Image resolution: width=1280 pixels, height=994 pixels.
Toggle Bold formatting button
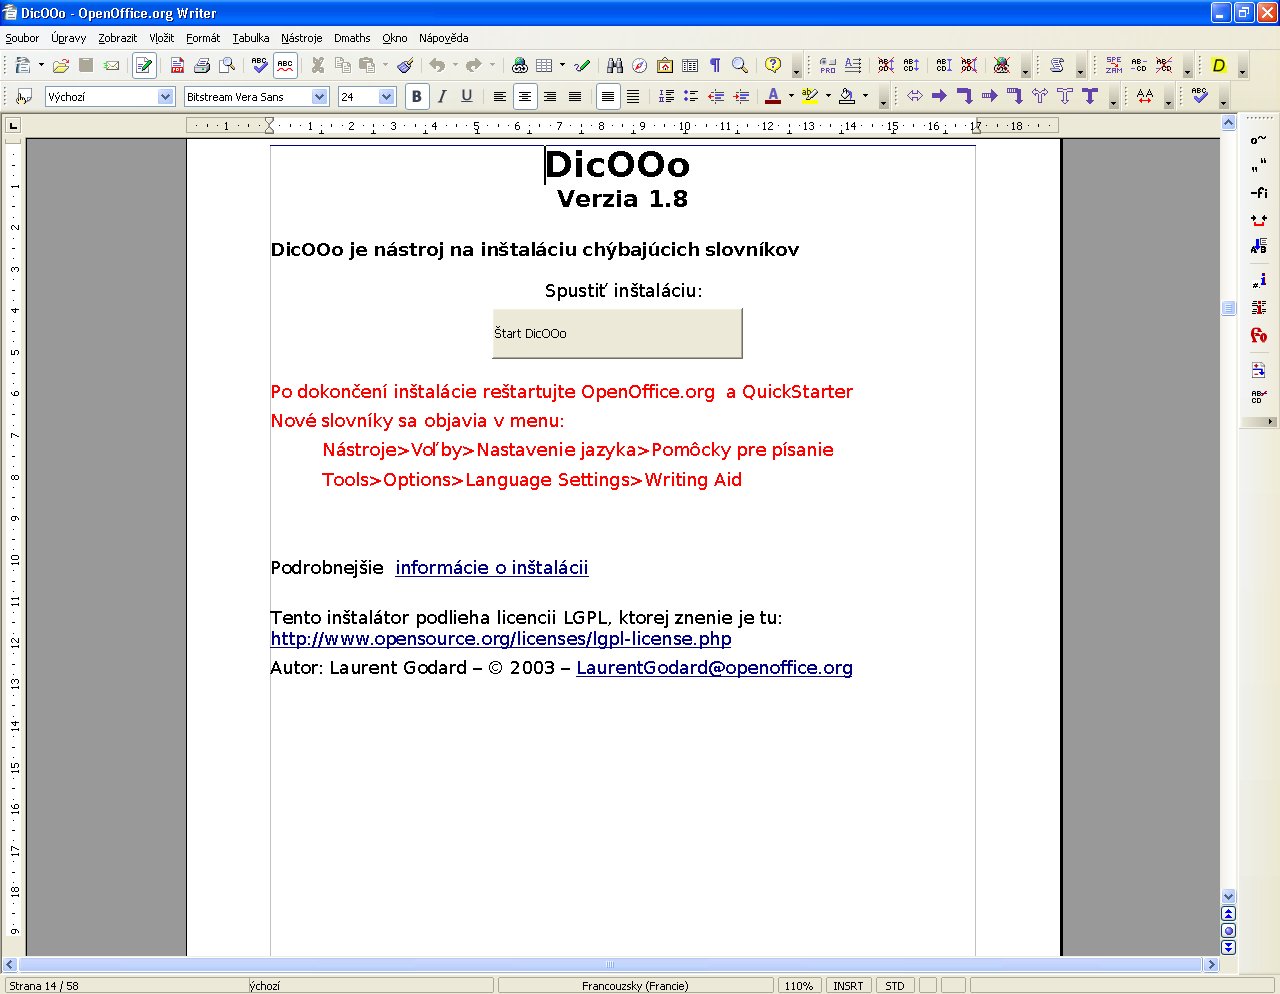(x=417, y=96)
